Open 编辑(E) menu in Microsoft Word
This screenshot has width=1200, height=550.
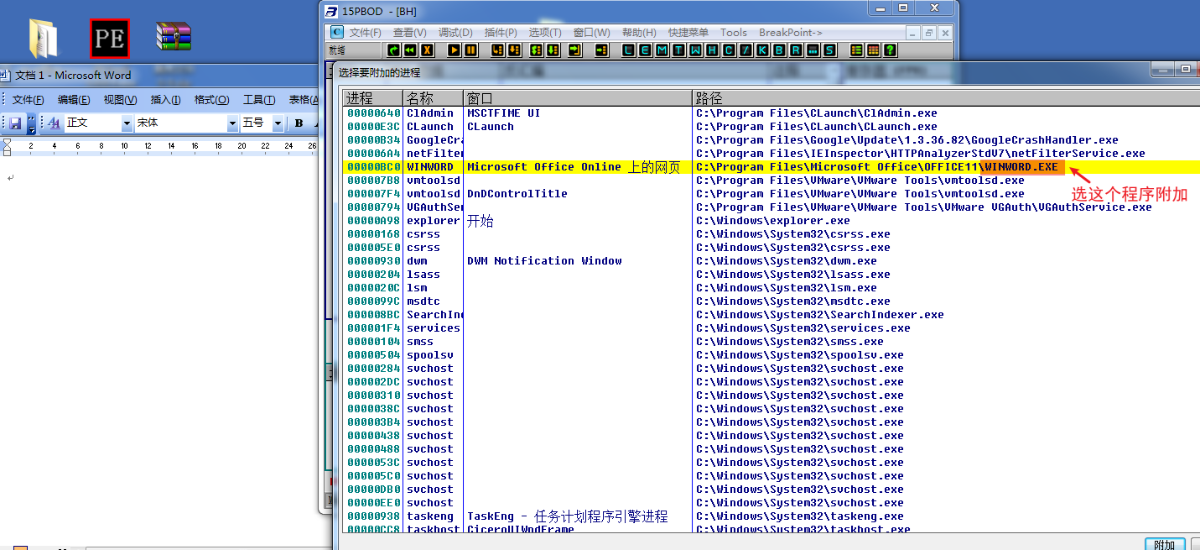74,99
